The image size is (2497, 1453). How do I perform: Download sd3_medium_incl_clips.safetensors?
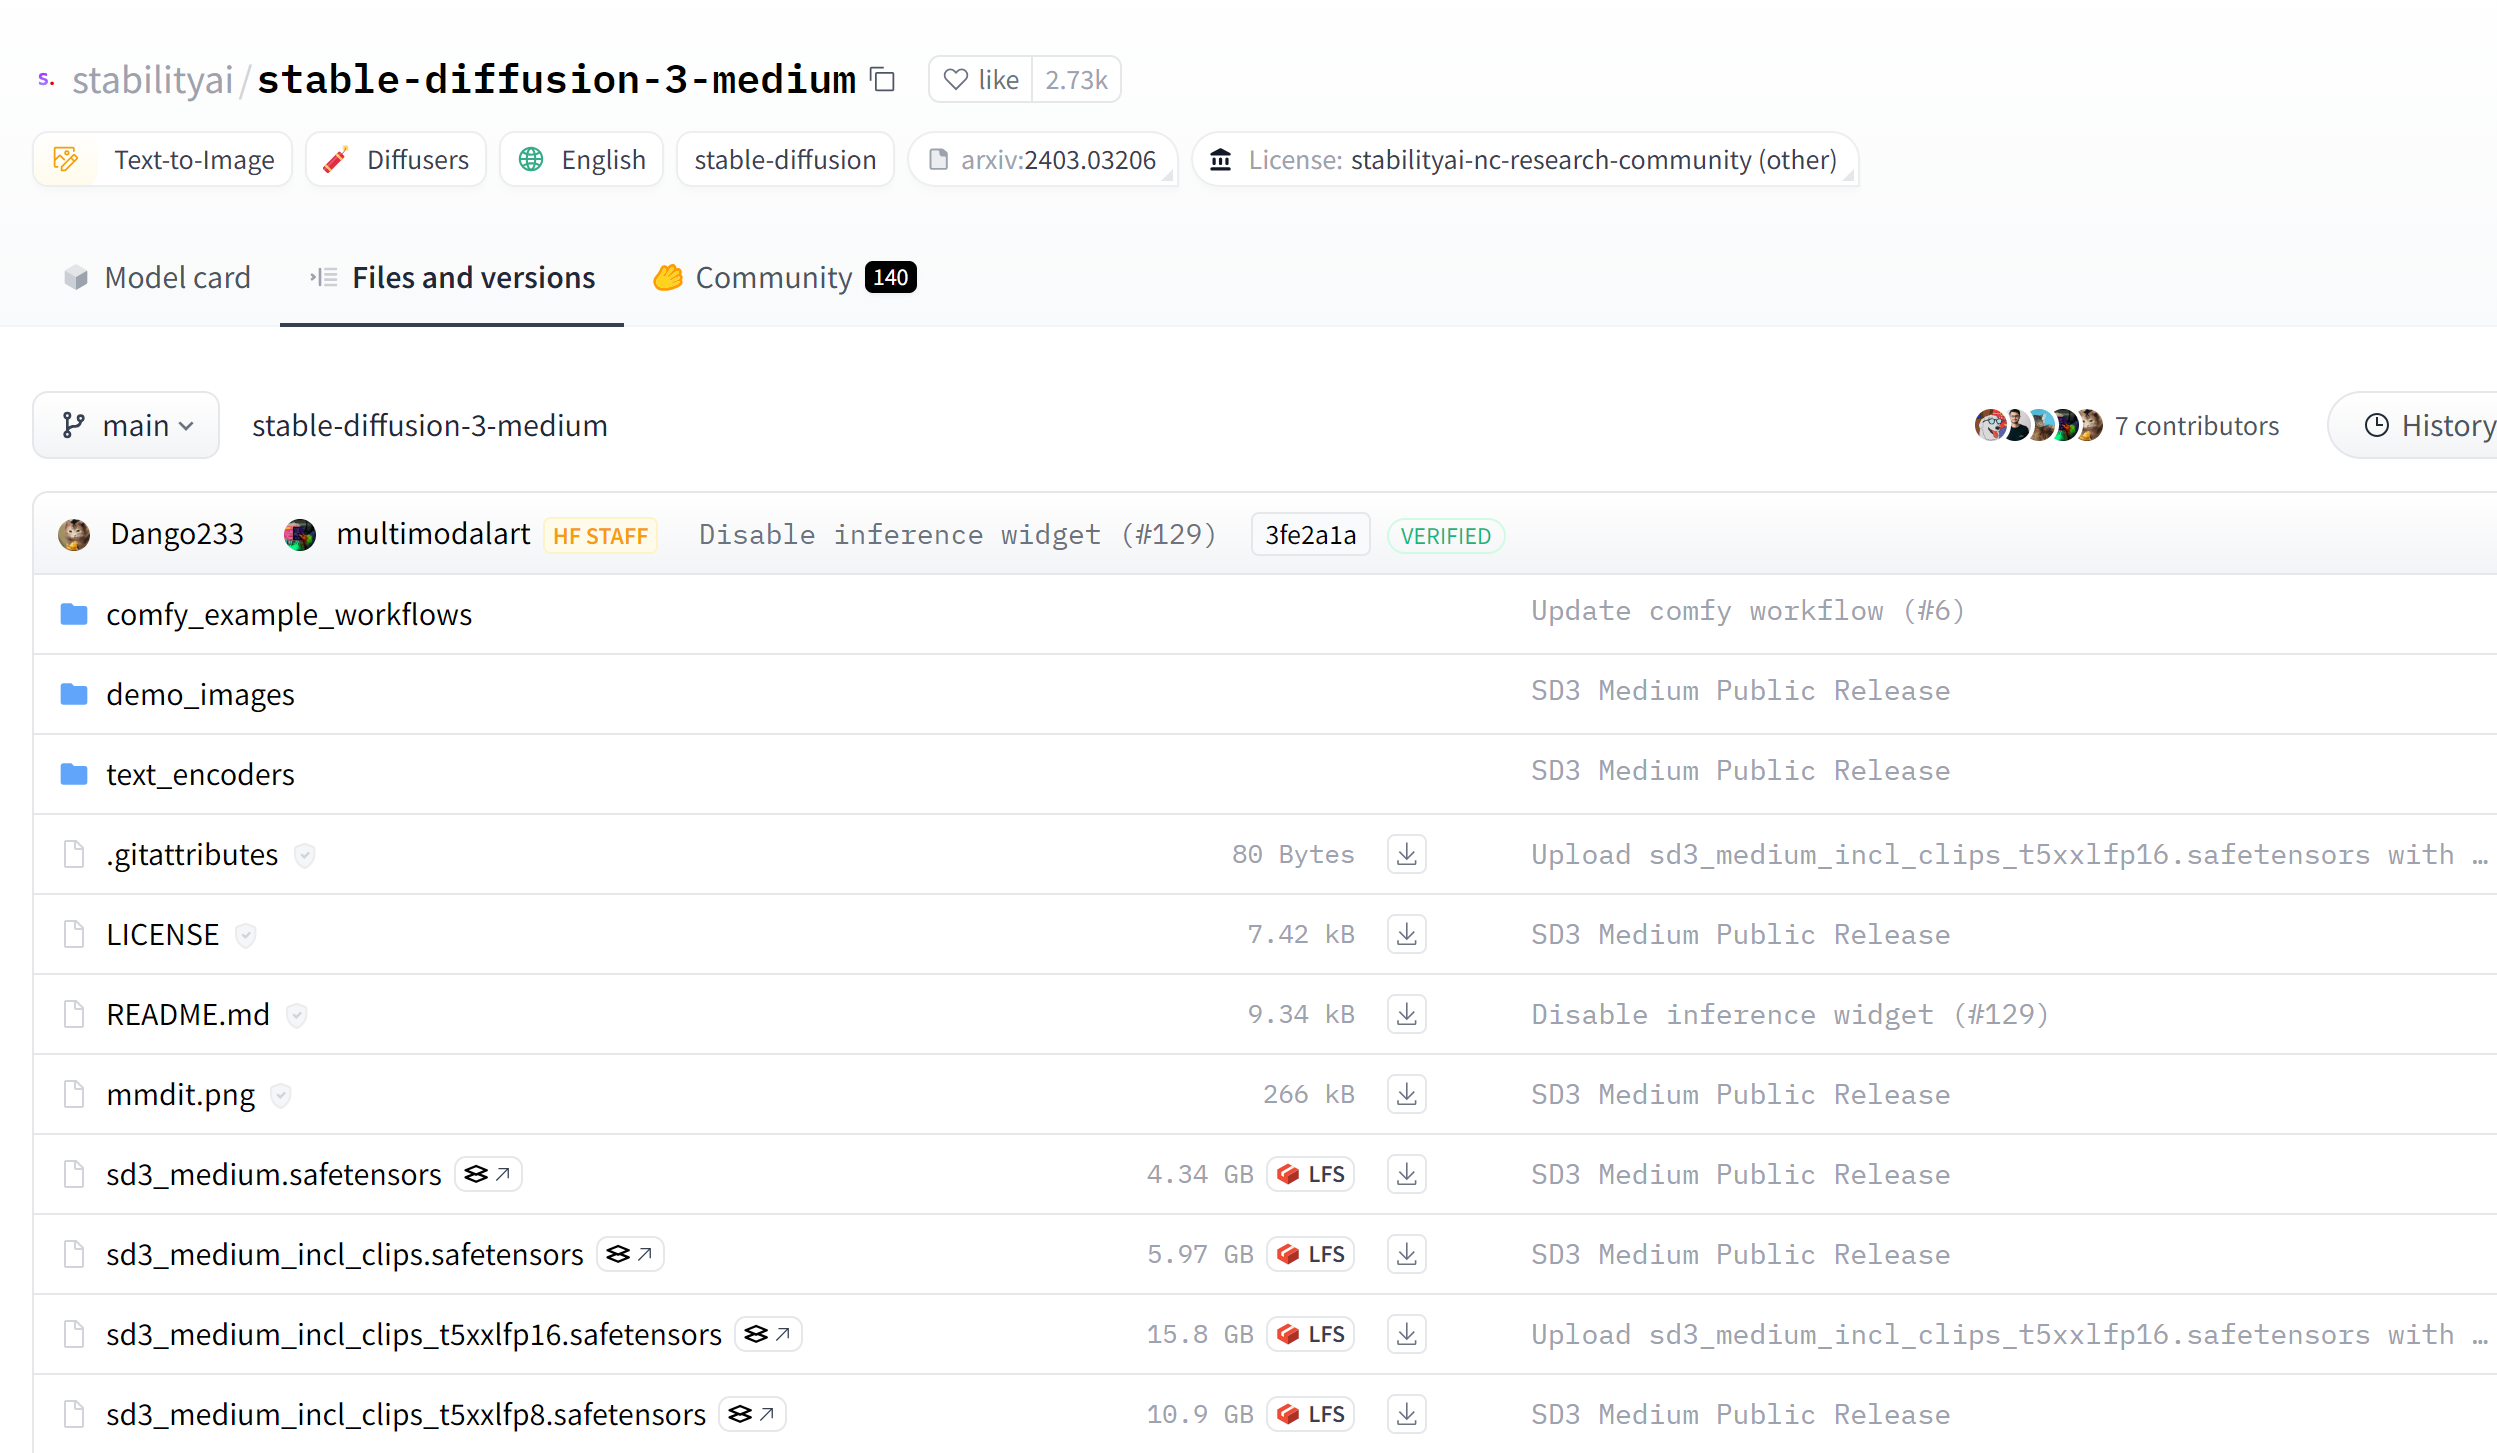pos(1406,1254)
